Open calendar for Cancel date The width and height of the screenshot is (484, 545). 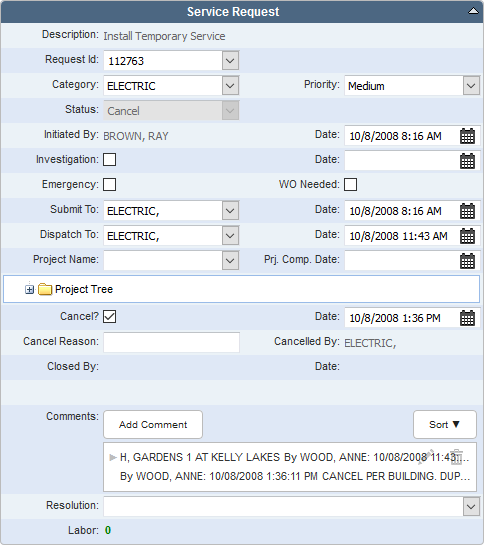[467, 318]
